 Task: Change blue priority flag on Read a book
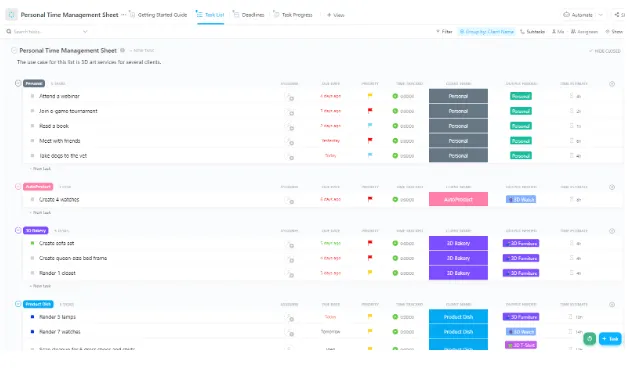point(370,126)
